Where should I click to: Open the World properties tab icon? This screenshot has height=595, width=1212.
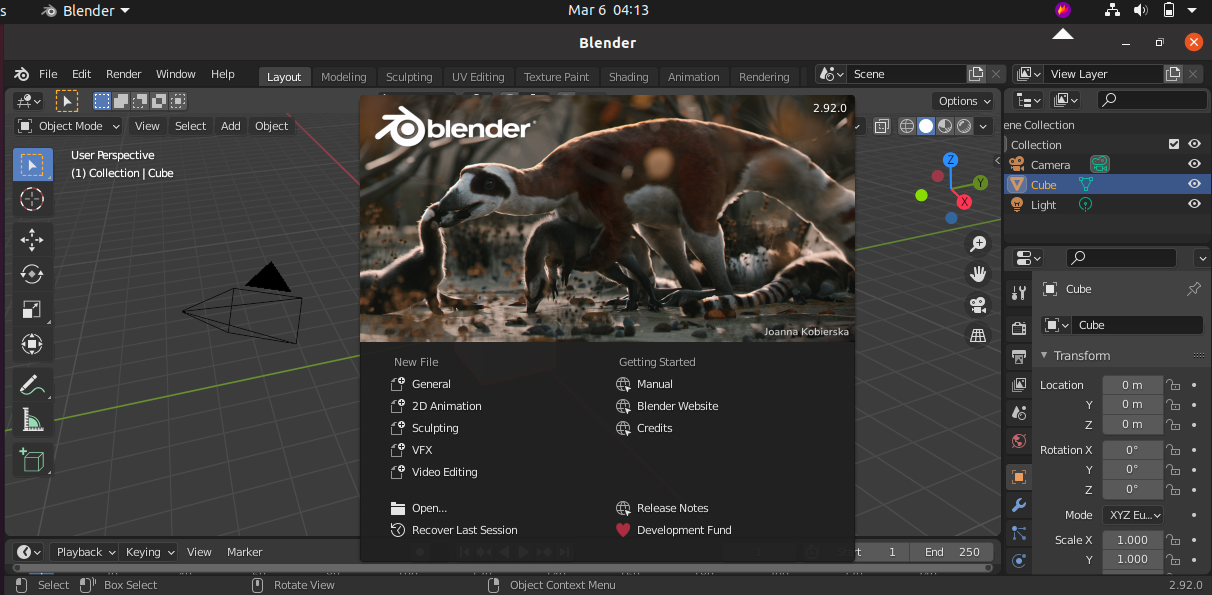(1019, 440)
